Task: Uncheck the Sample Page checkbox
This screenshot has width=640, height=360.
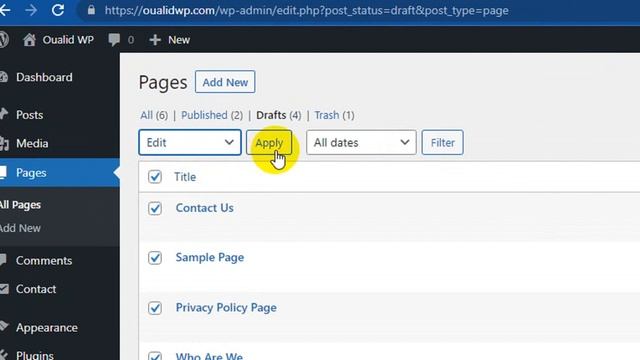Action: 155,258
